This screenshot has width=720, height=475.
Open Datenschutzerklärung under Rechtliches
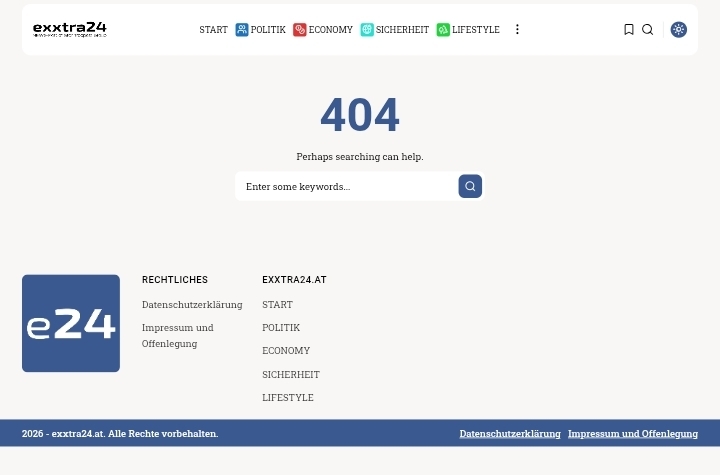(192, 304)
